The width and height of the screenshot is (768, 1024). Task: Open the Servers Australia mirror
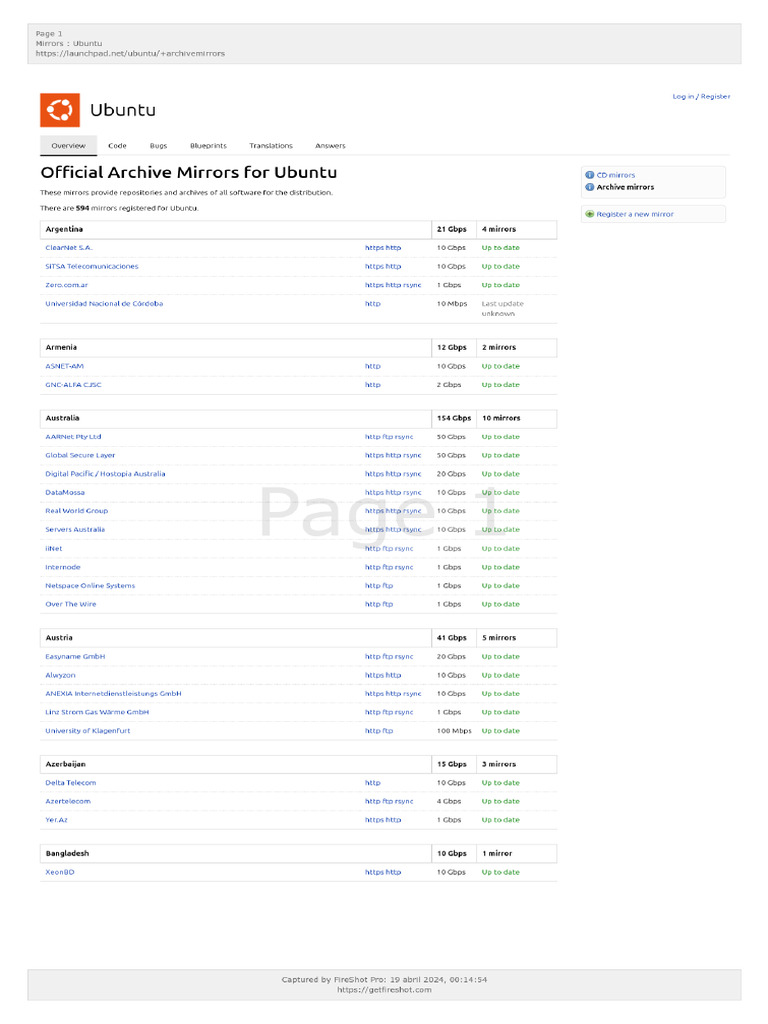pyautogui.click(x=75, y=530)
